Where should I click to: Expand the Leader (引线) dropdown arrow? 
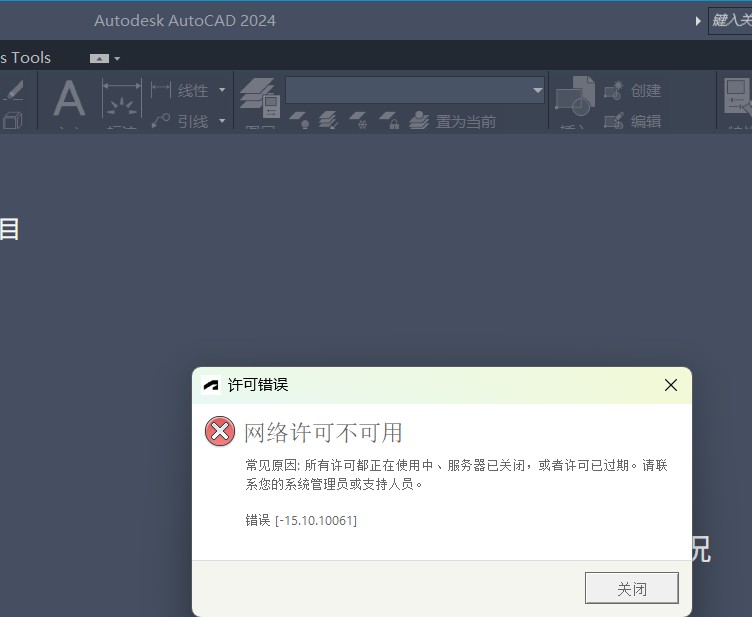coord(222,120)
